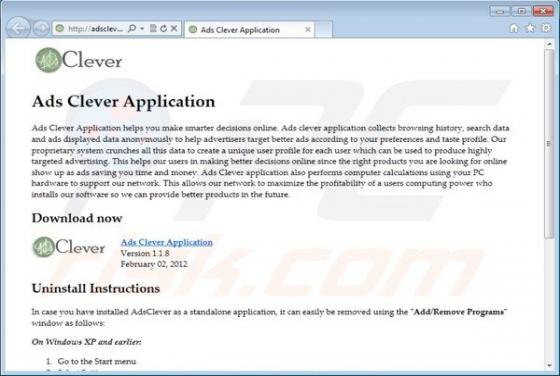Screen dimensions: 560x376
Task: Download via Ads Clever Application link
Action: pyautogui.click(x=166, y=242)
